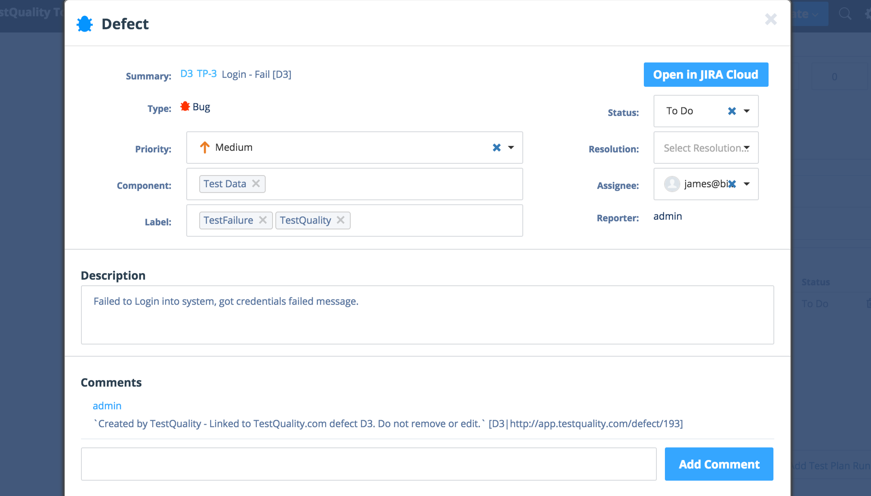
Task: Open the TP-3 summary link
Action: (207, 74)
